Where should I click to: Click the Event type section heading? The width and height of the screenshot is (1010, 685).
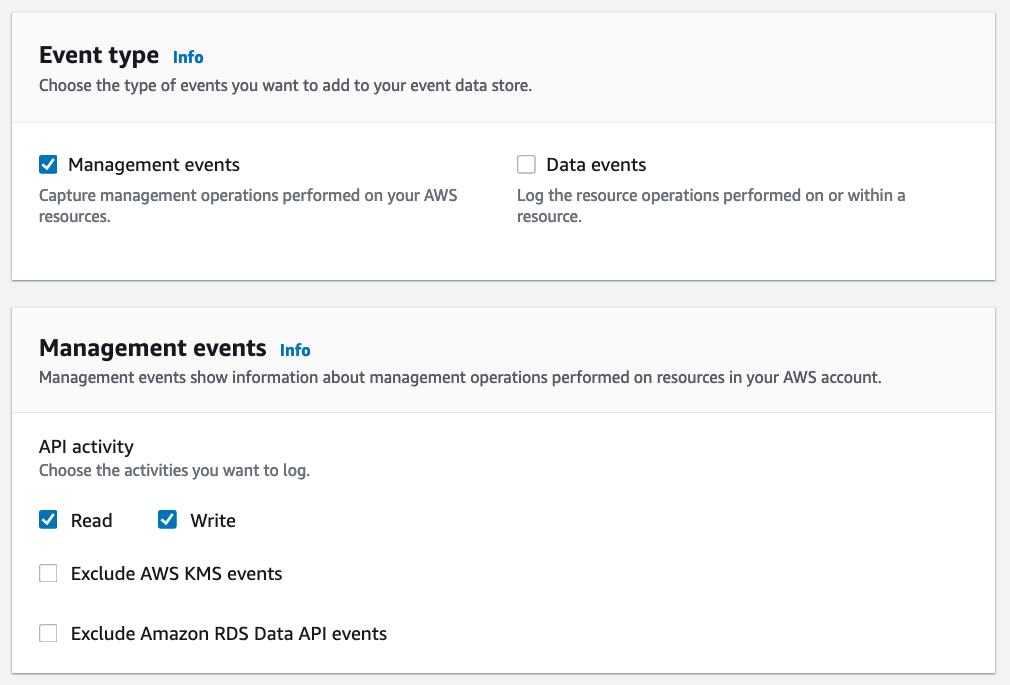(x=99, y=56)
